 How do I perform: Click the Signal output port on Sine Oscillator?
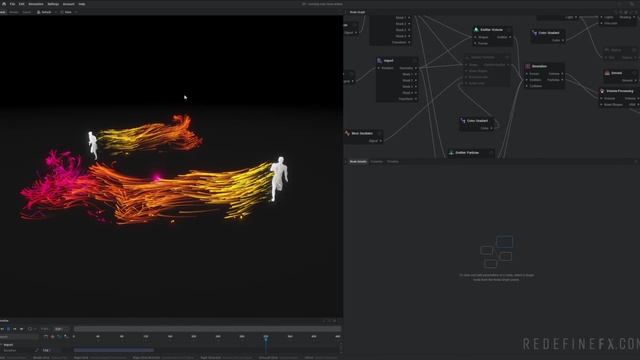coord(381,141)
